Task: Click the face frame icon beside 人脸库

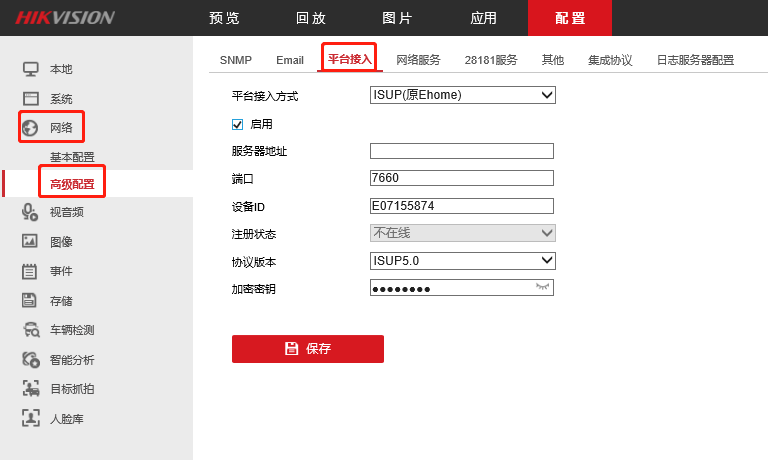Action: coord(30,418)
